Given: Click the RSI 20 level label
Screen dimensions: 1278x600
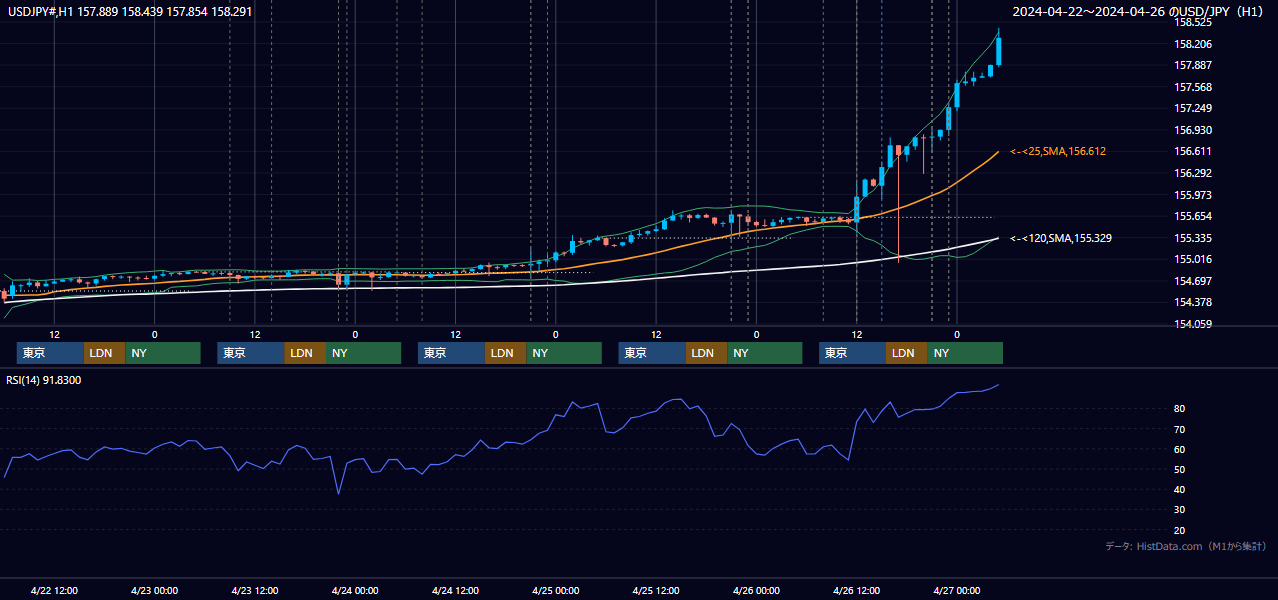Looking at the screenshot, I should click(1180, 530).
